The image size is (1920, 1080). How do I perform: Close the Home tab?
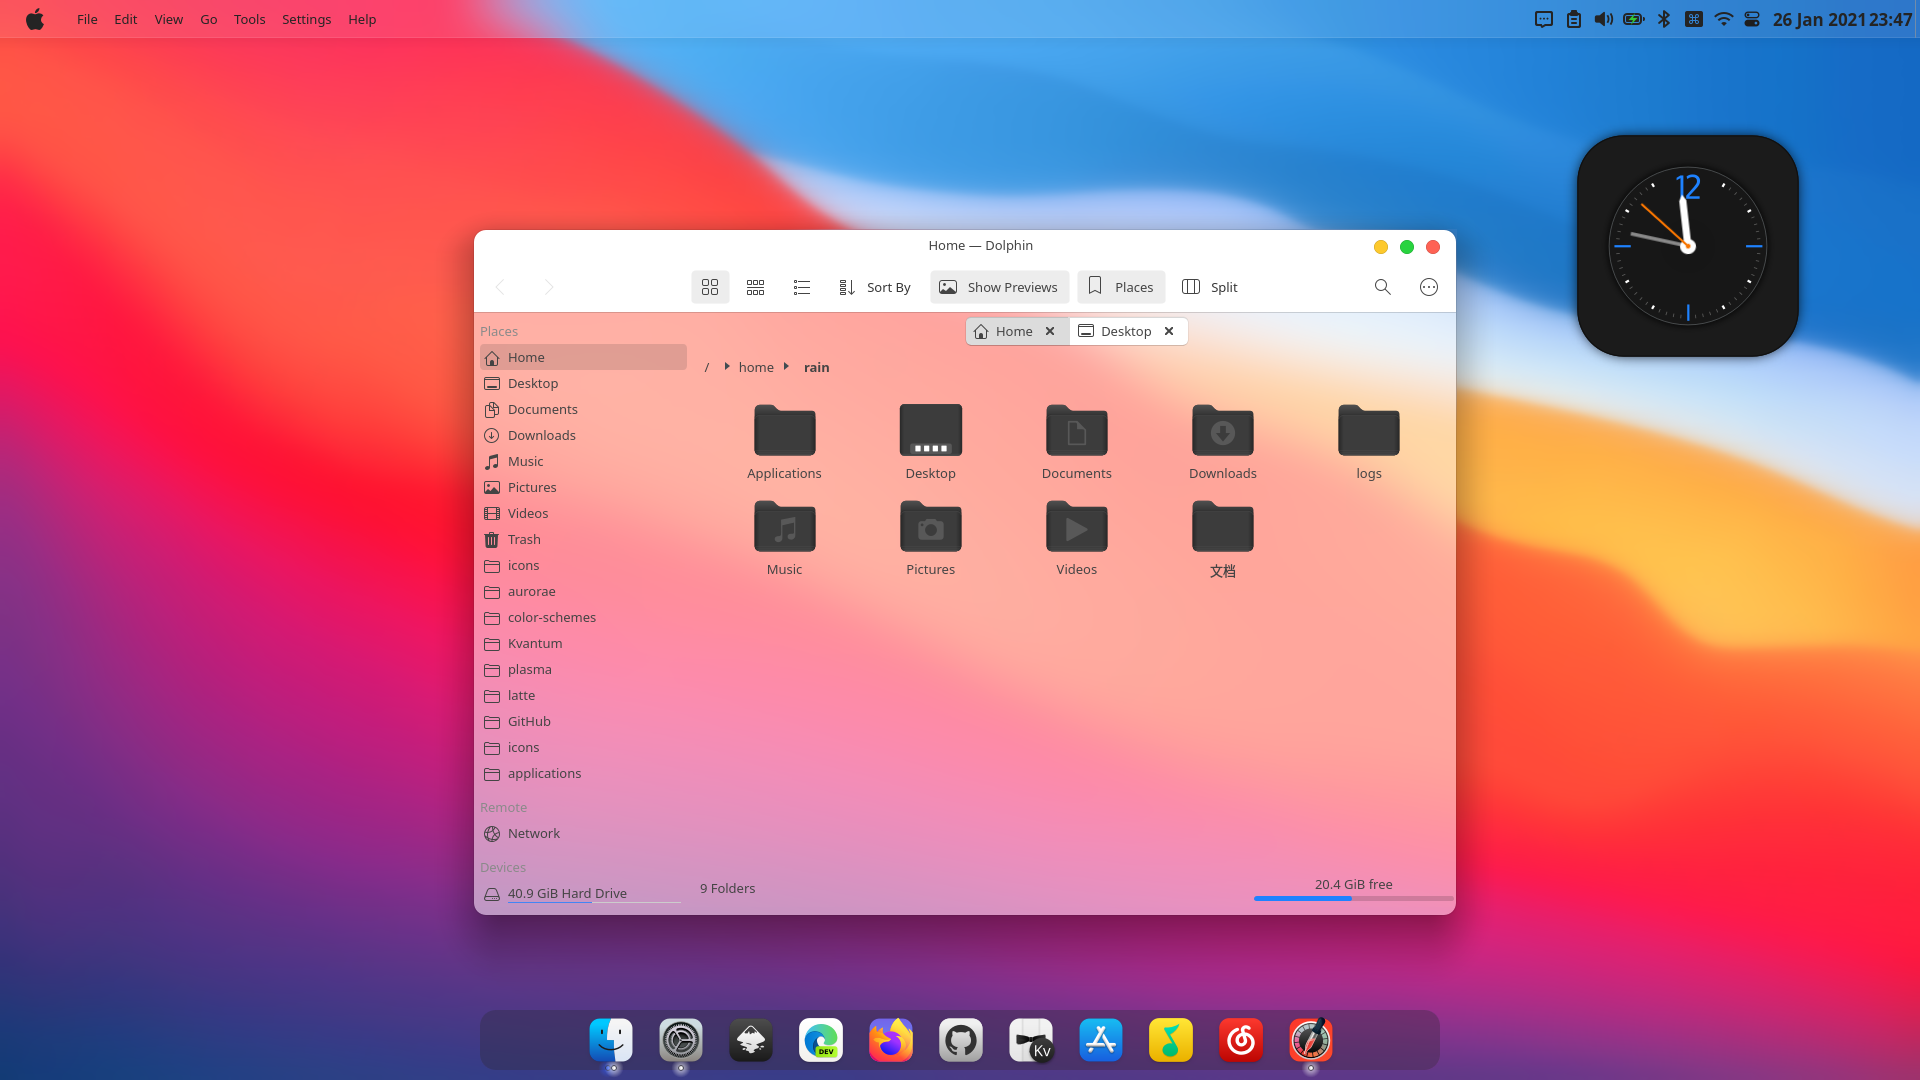click(x=1050, y=331)
